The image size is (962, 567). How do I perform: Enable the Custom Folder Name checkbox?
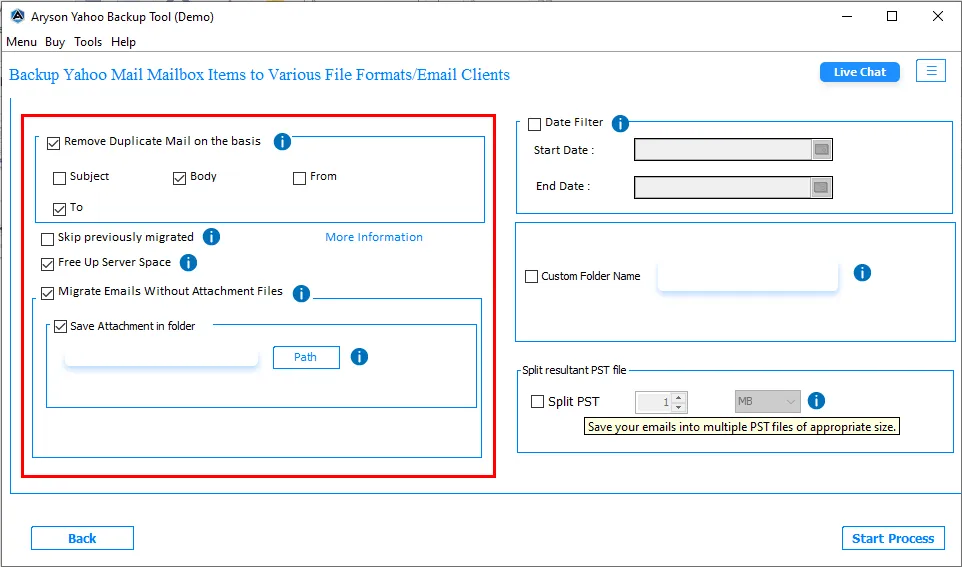click(531, 276)
